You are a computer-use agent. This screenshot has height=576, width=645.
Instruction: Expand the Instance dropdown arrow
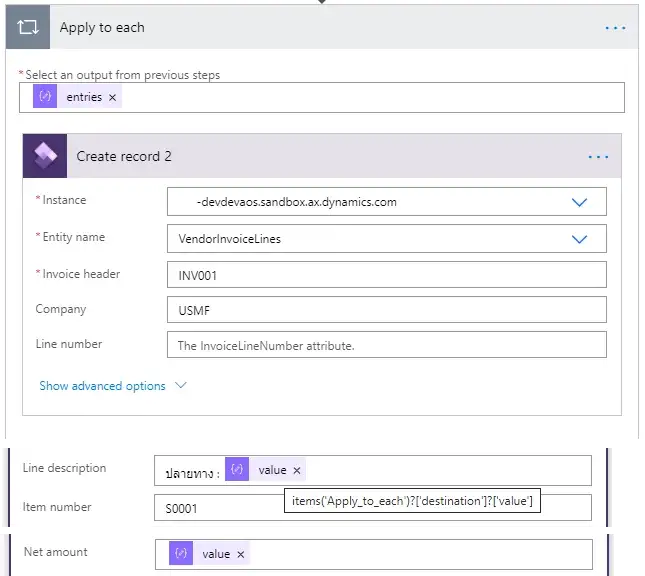(579, 202)
